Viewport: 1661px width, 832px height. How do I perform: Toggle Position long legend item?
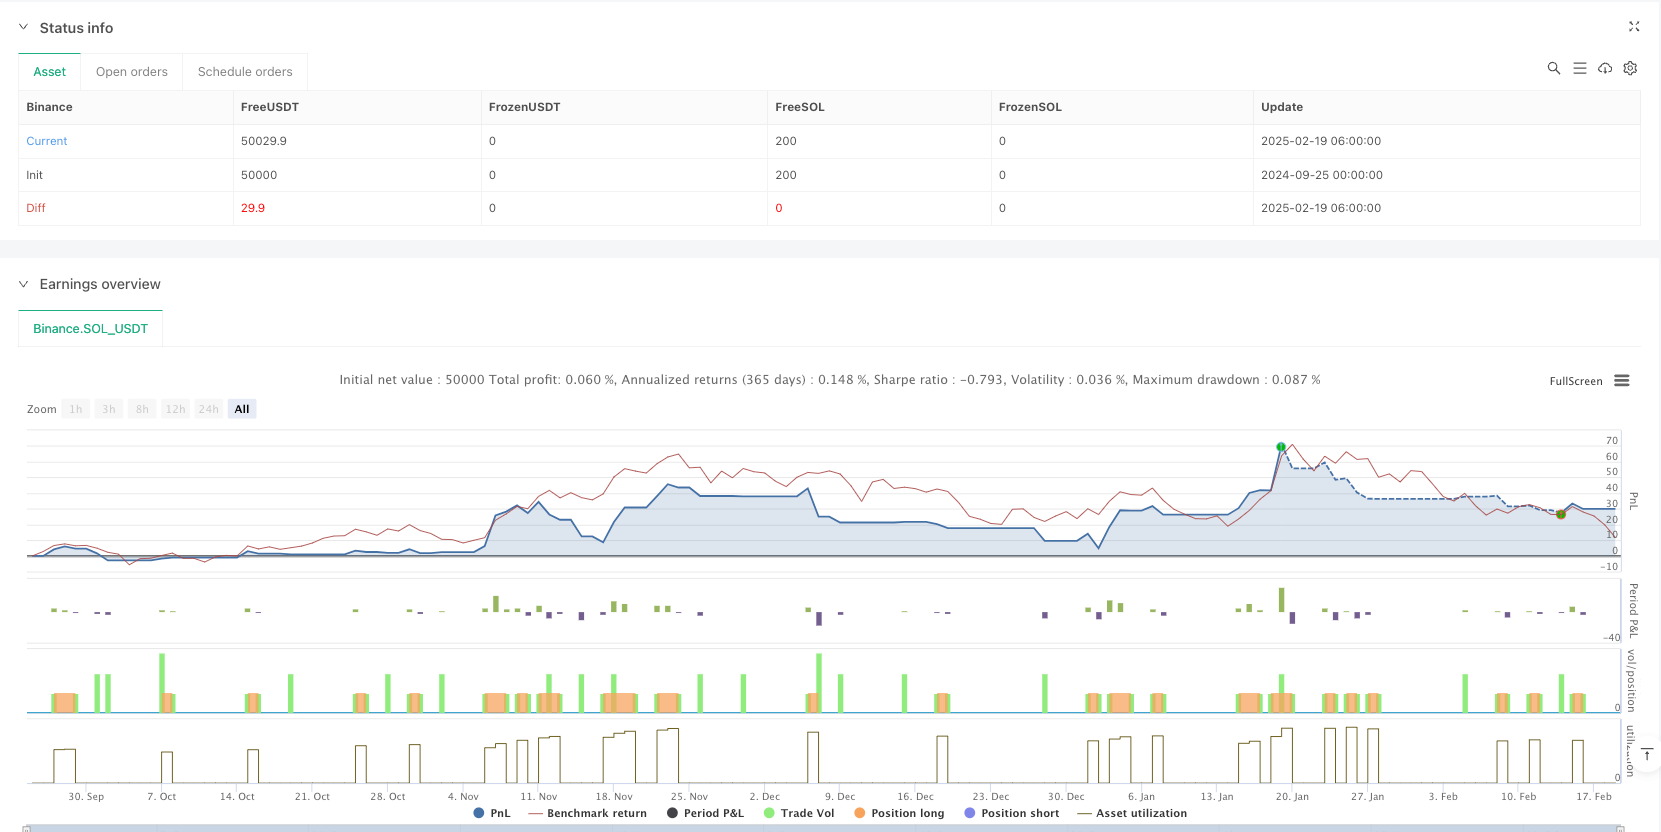898,813
